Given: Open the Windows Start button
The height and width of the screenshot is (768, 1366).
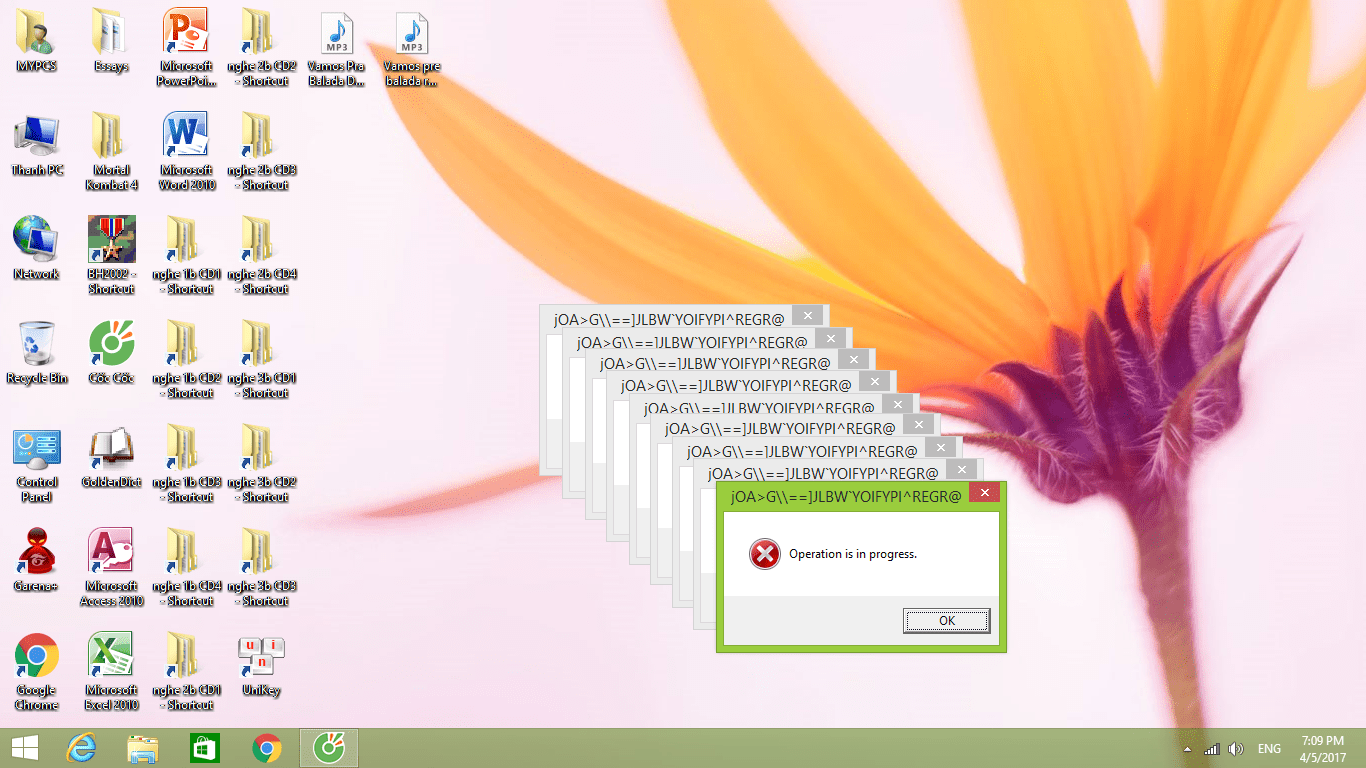Looking at the screenshot, I should 25,748.
